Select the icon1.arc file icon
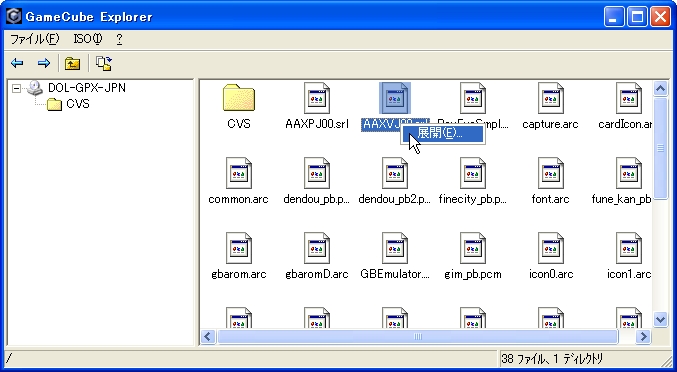 (x=629, y=248)
